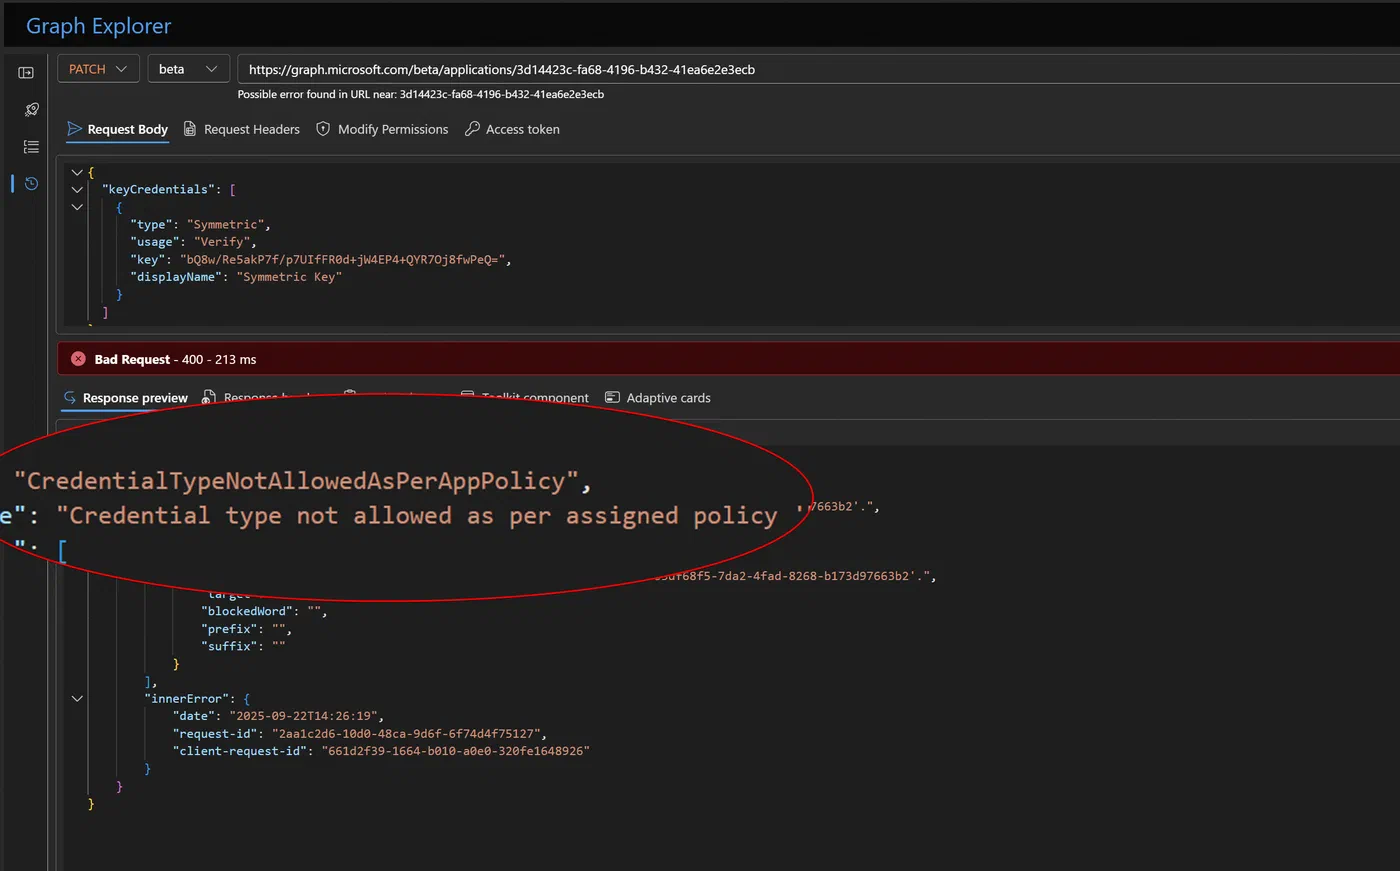Switch to the Request Headers tab
The height and width of the screenshot is (871, 1400).
(x=242, y=129)
